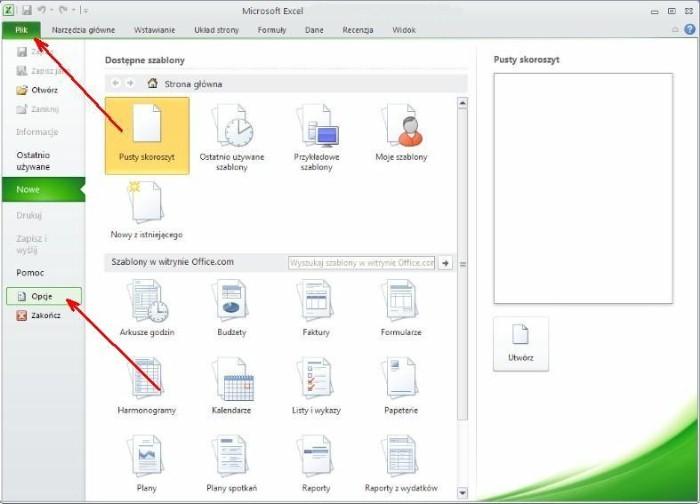The height and width of the screenshot is (504, 700).
Task: Click the forward navigation arrow in templates bar
Action: point(130,83)
